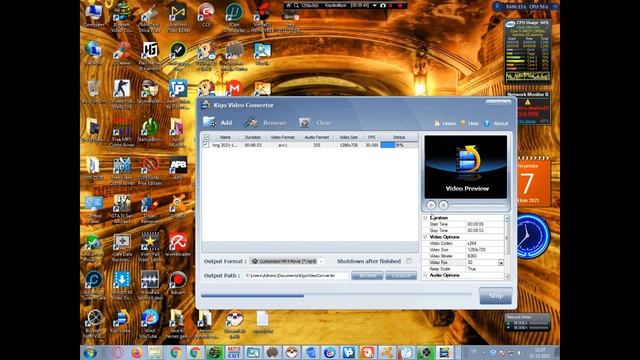Click the Video Preview seek slider
The height and width of the screenshot is (360, 640).
tap(479, 205)
